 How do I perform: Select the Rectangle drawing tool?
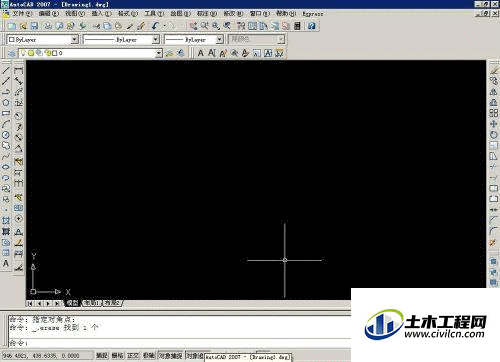coord(6,113)
